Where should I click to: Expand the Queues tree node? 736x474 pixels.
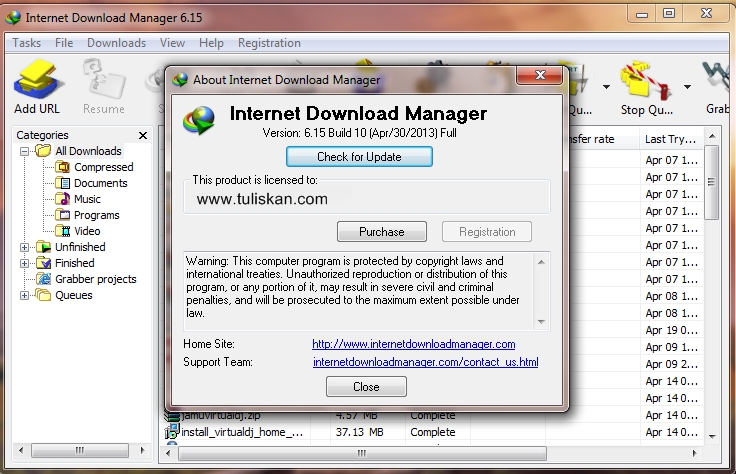tap(24, 295)
